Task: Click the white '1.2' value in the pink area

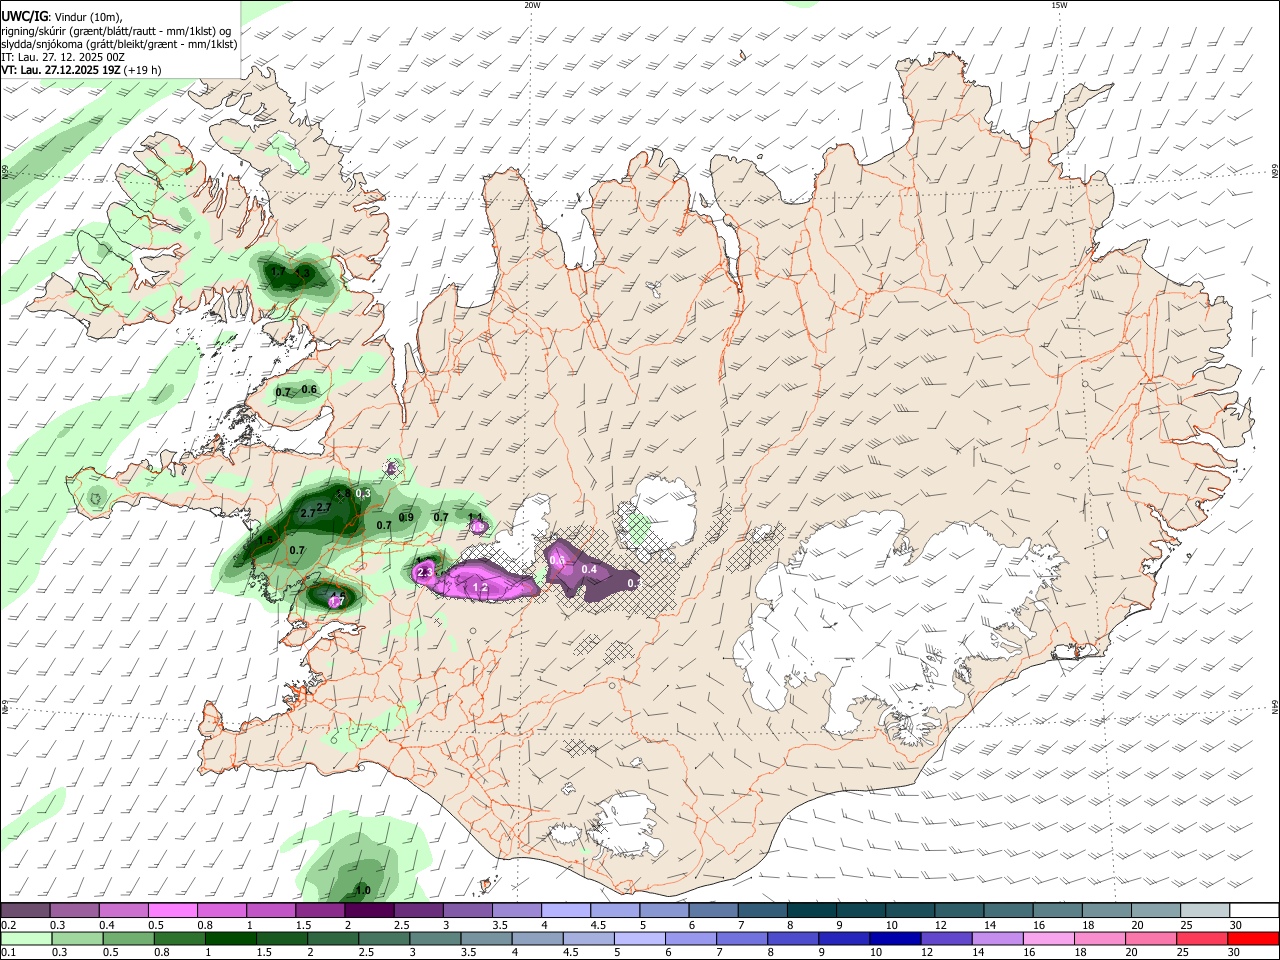Action: (x=480, y=587)
